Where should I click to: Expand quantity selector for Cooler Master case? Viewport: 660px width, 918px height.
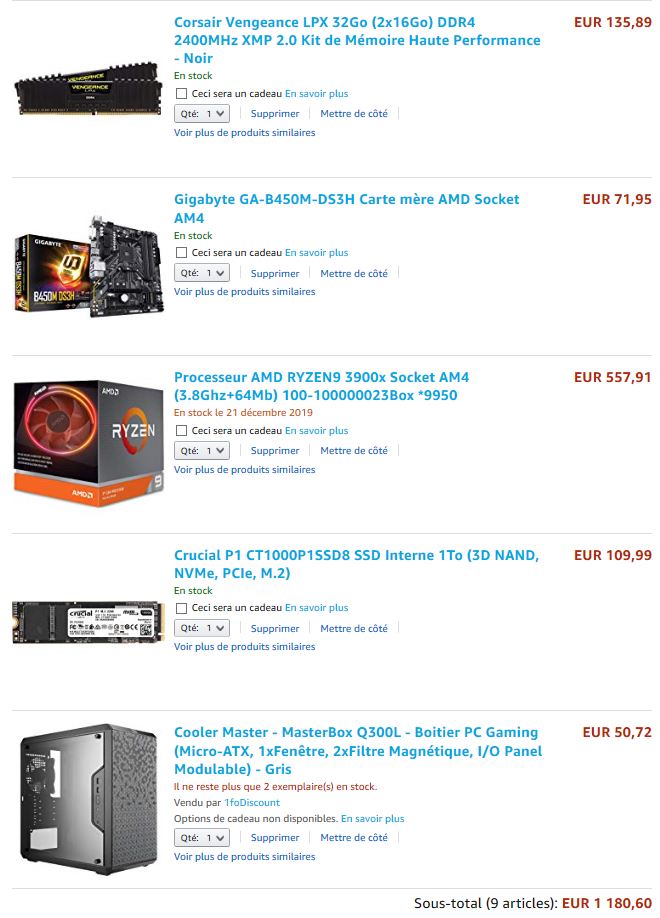click(x=201, y=838)
